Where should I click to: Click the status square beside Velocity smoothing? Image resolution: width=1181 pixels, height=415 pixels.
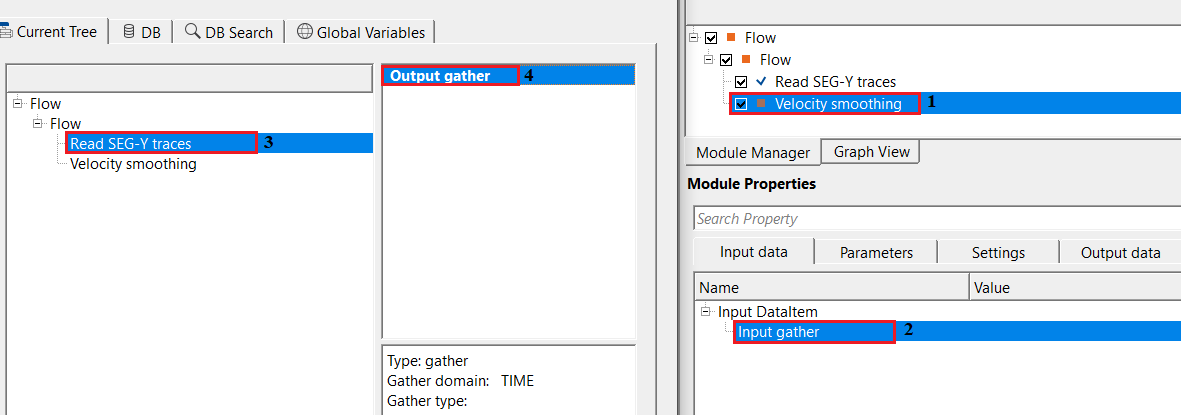click(761, 103)
